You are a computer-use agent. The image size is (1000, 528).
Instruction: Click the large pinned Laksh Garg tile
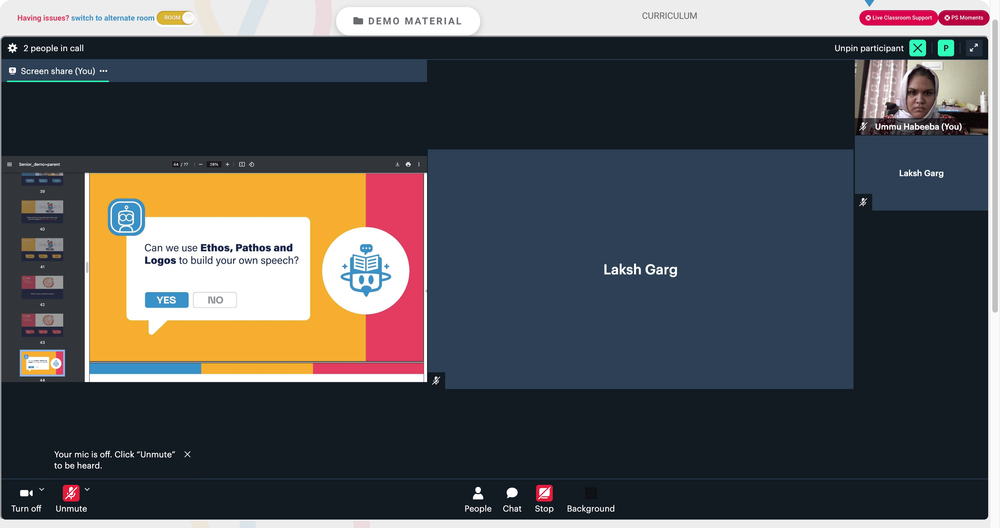(640, 269)
